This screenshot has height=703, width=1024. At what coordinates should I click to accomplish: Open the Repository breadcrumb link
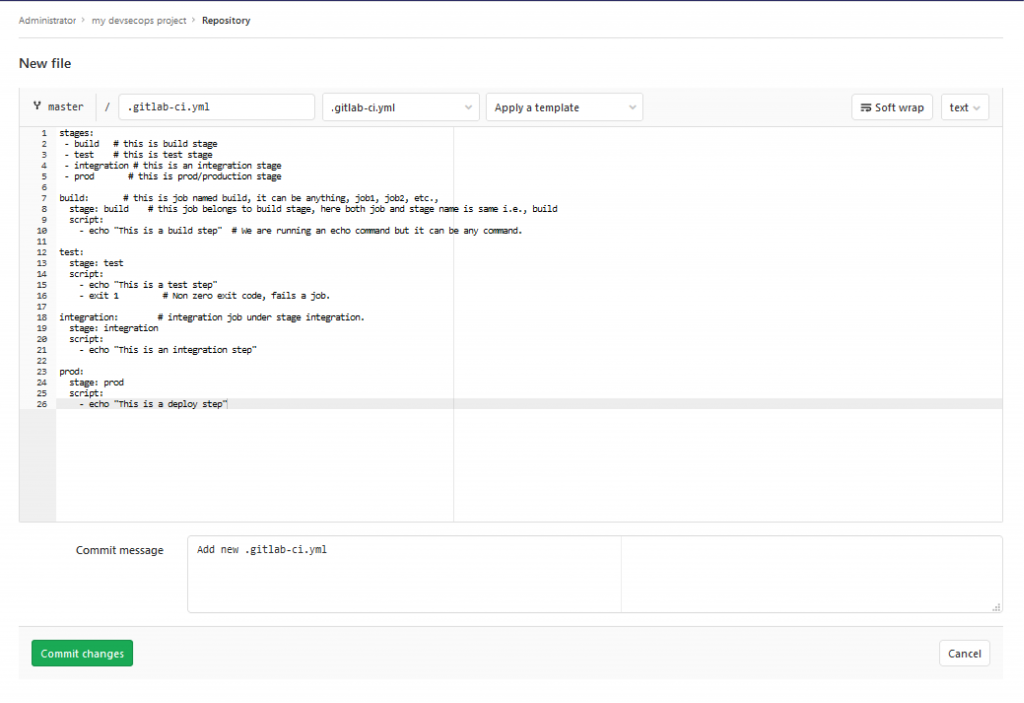tap(226, 20)
